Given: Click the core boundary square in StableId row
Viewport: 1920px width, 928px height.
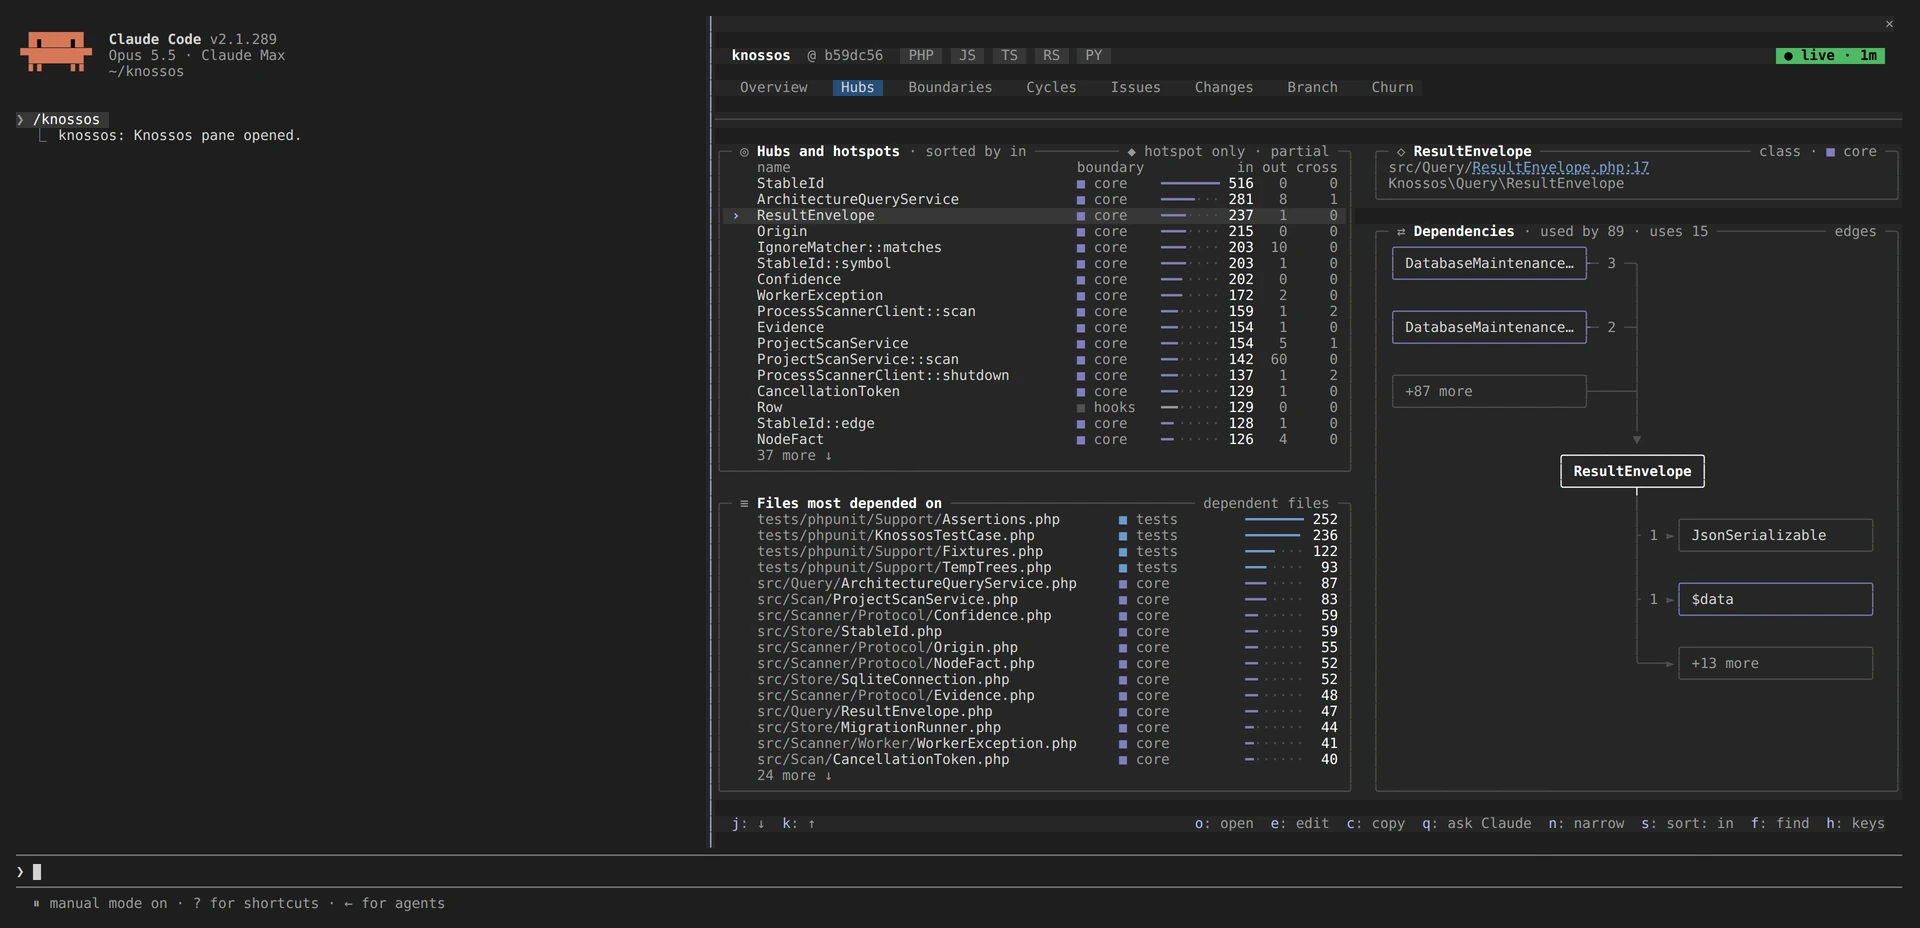Looking at the screenshot, I should 1080,184.
